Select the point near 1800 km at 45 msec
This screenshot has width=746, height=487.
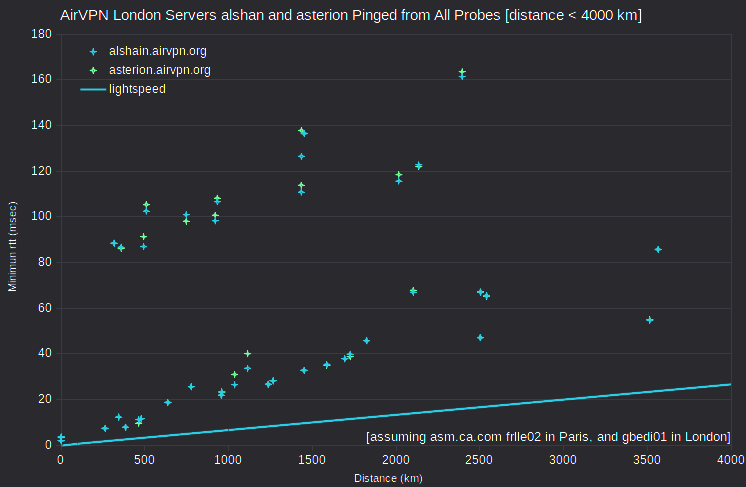[366, 341]
